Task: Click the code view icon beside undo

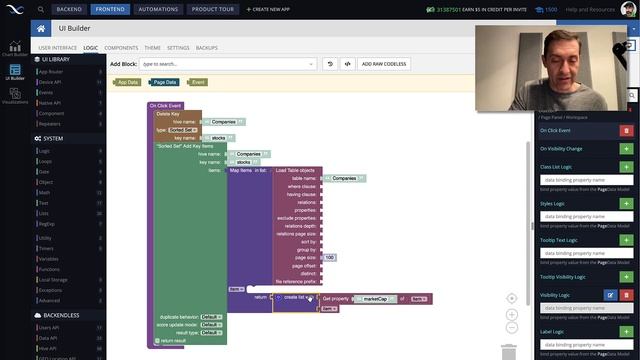Action: click(348, 64)
